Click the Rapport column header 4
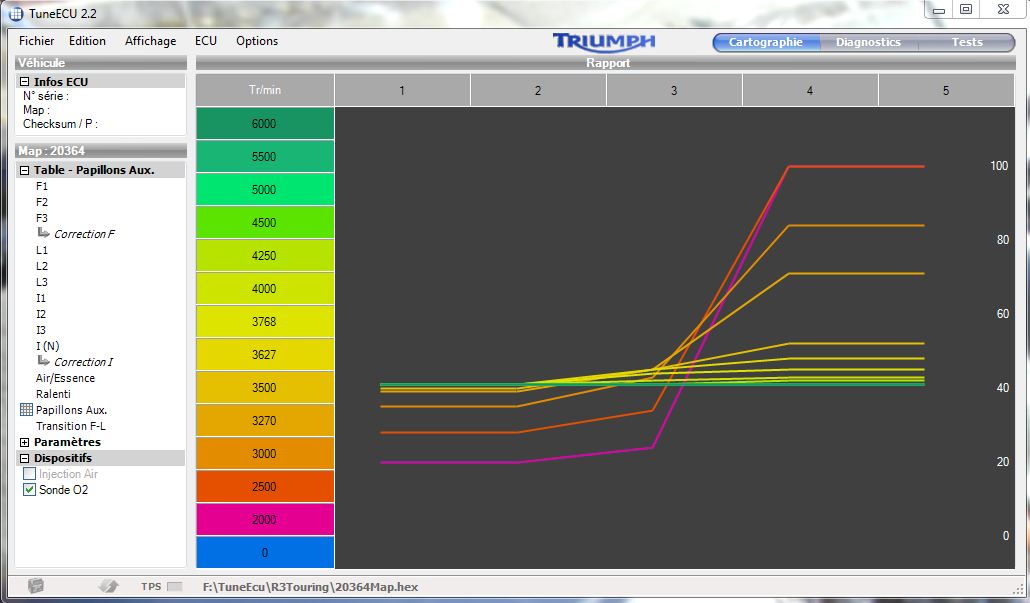 (x=810, y=90)
